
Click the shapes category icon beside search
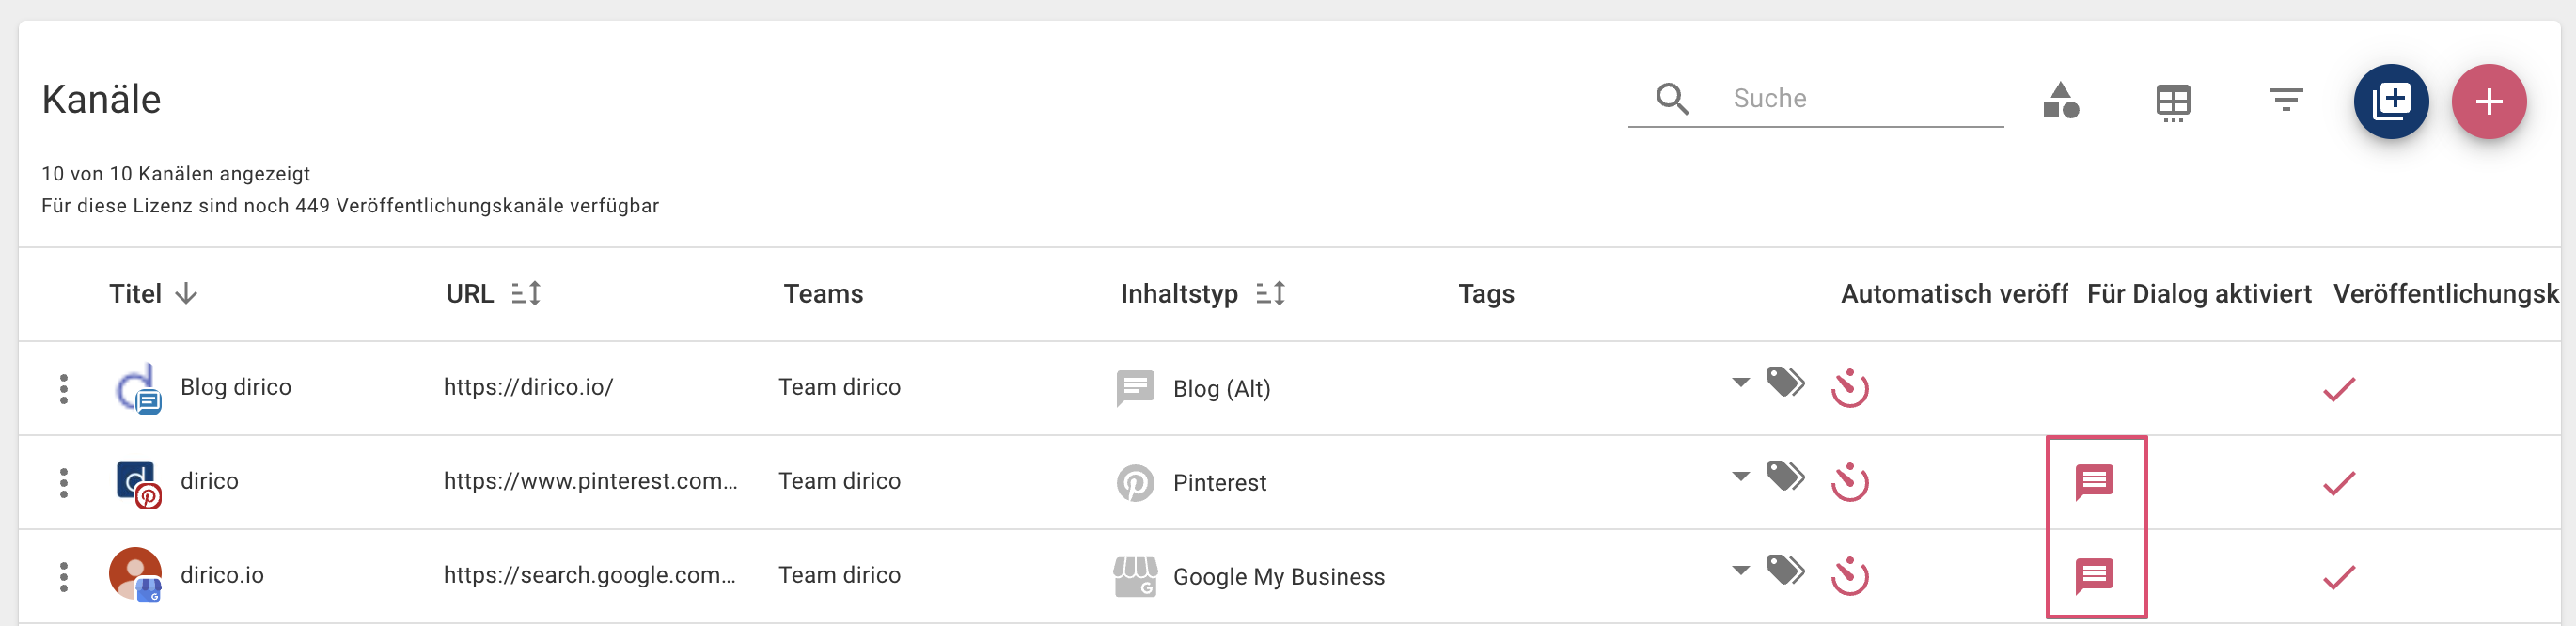pos(2060,100)
